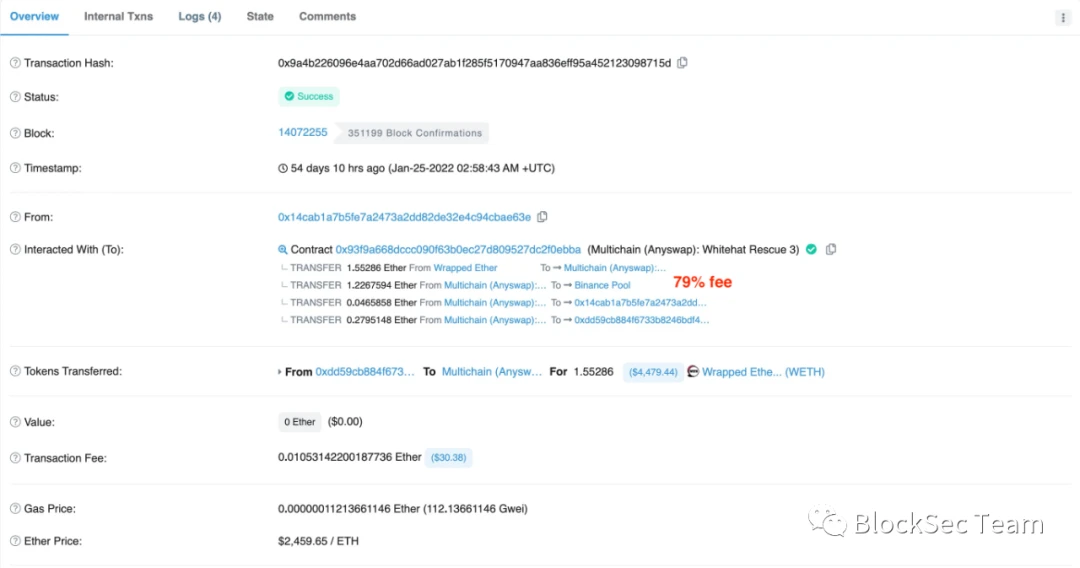The height and width of the screenshot is (568, 1080).
Task: Click the 351199 Block Confirmations badge
Action: [413, 133]
